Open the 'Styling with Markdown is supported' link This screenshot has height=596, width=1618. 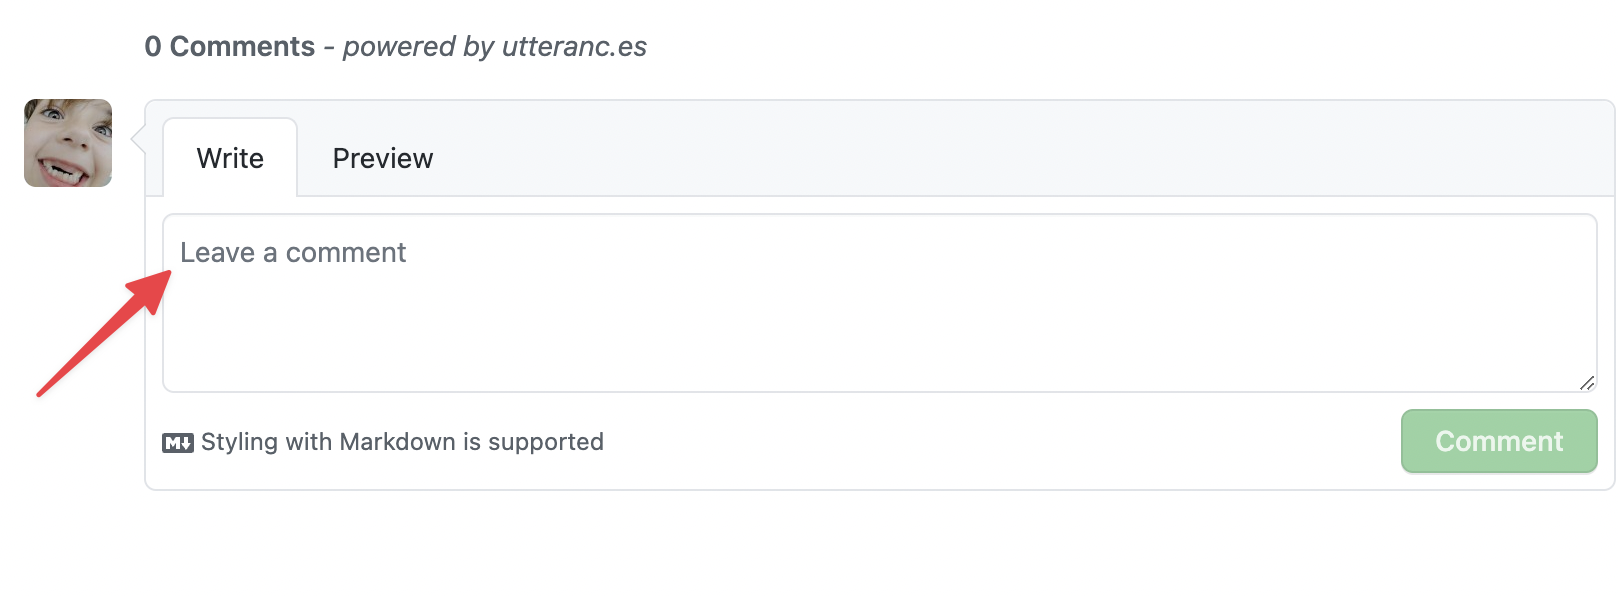[x=402, y=442]
